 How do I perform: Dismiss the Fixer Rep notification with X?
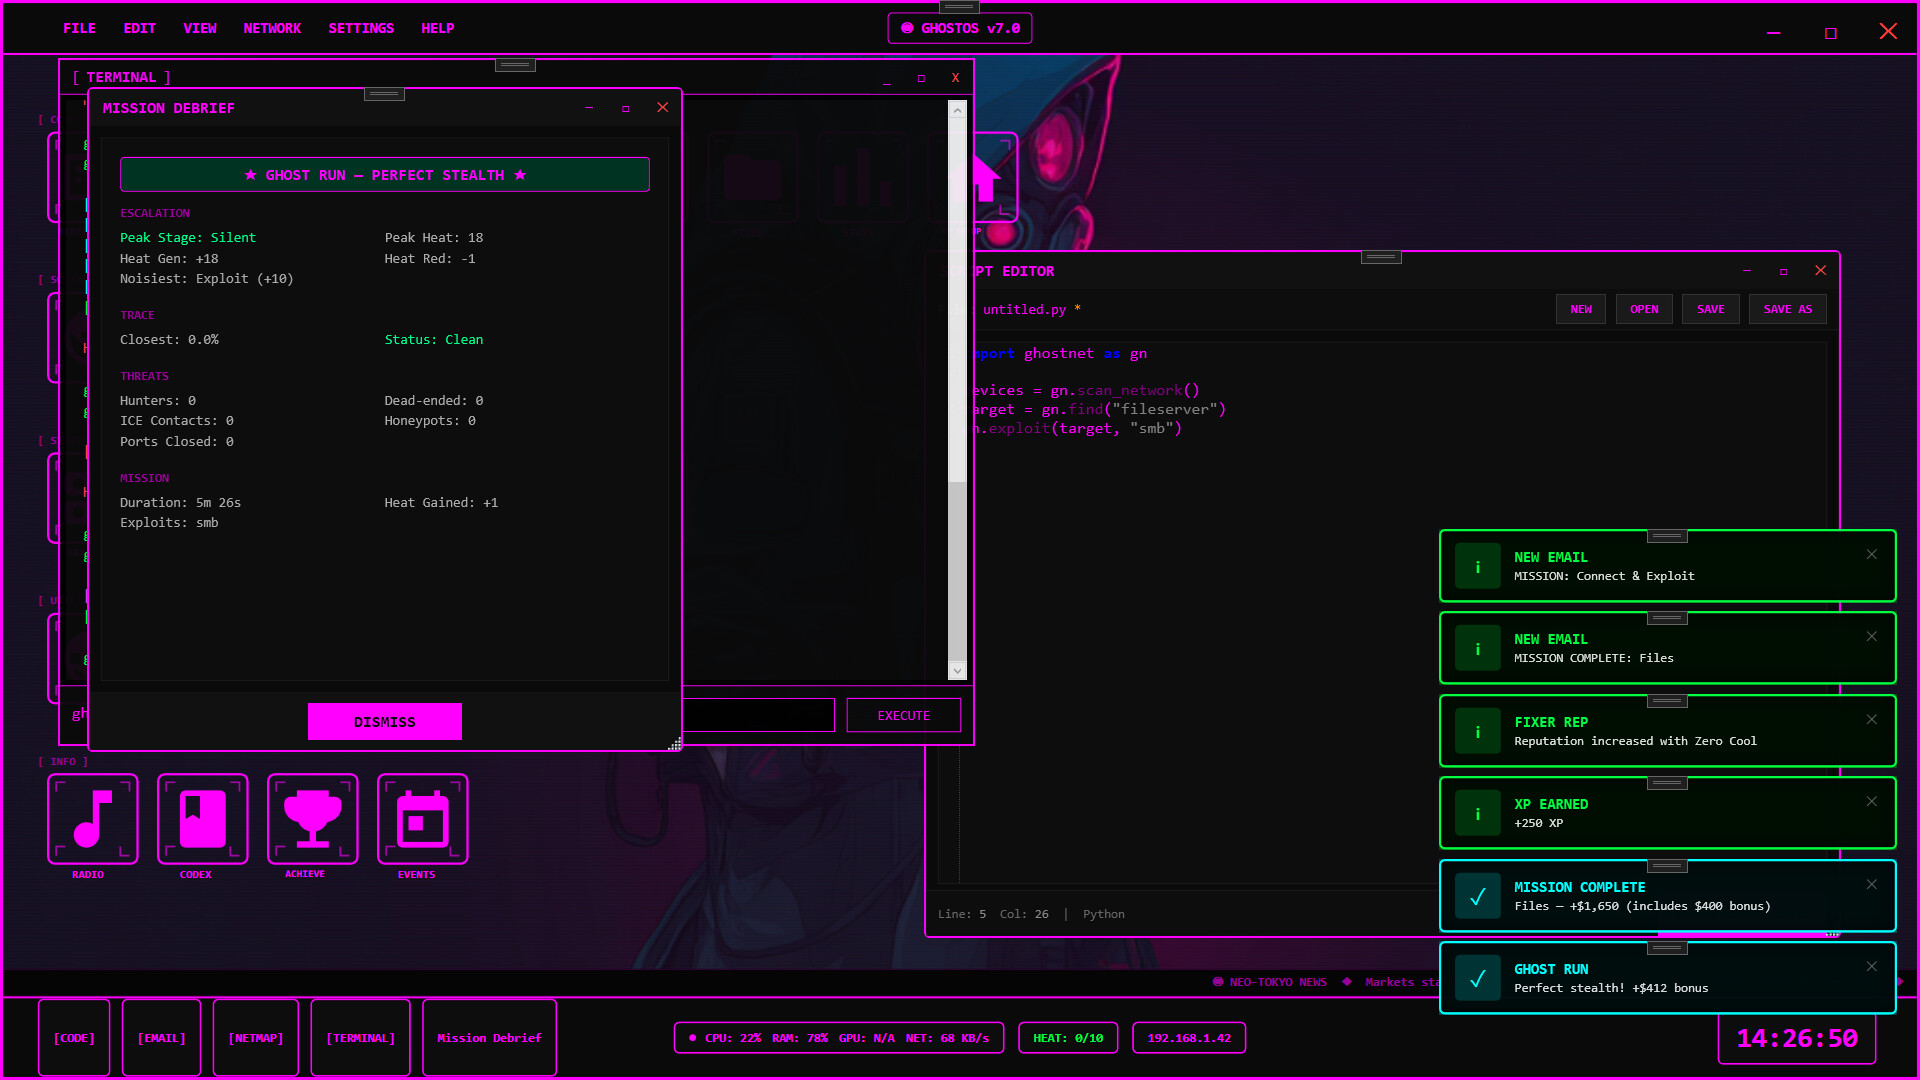pyautogui.click(x=1871, y=719)
